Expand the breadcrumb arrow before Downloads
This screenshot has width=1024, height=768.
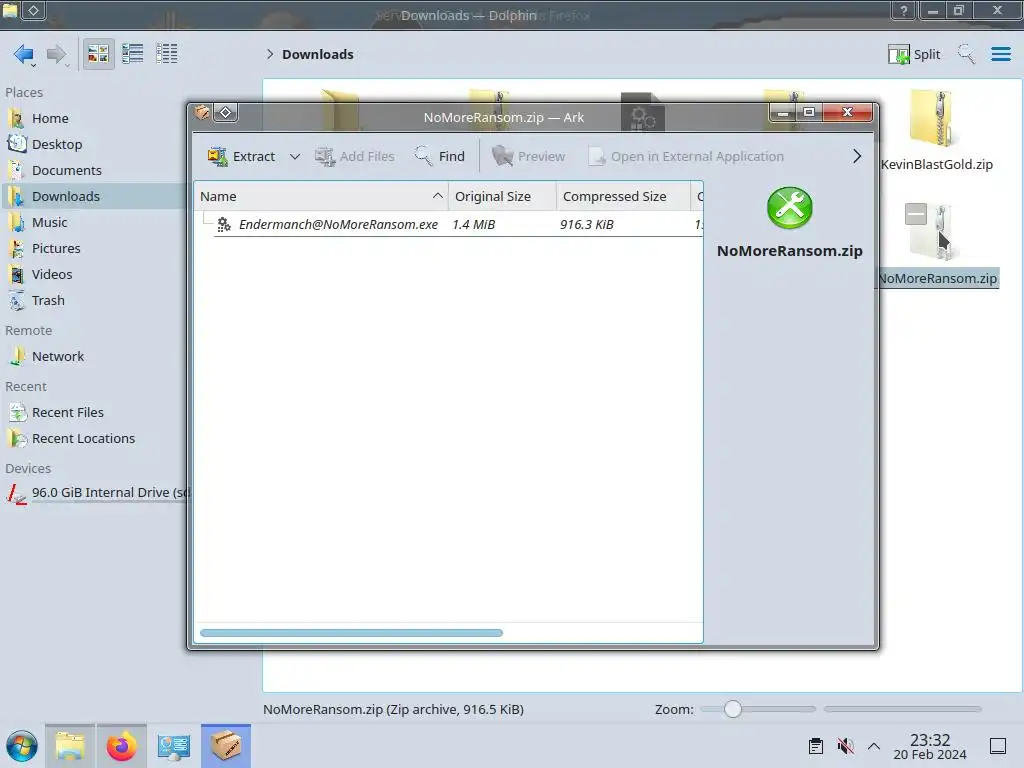[270, 54]
